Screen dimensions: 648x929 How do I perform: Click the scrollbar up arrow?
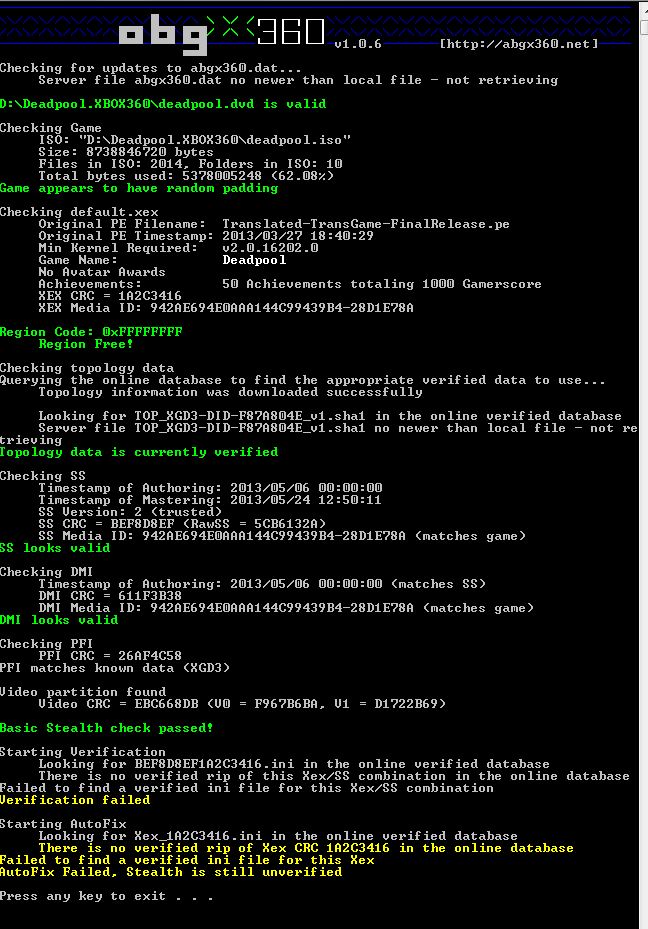tap(644, 11)
